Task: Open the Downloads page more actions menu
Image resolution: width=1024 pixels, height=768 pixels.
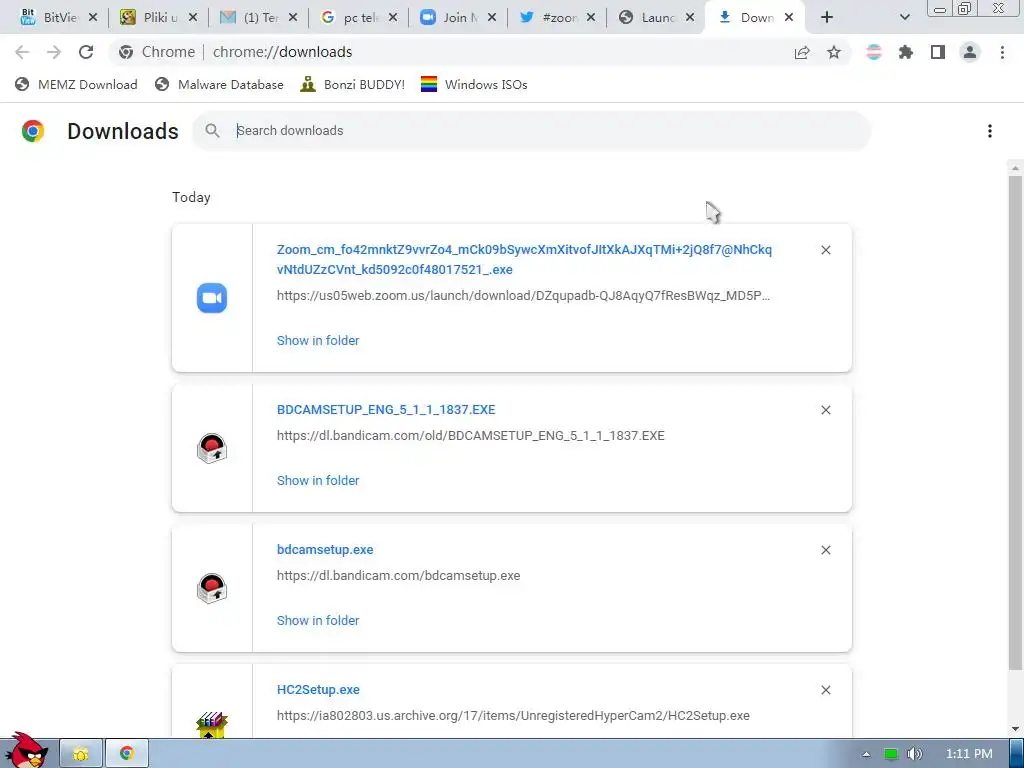Action: [x=989, y=131]
